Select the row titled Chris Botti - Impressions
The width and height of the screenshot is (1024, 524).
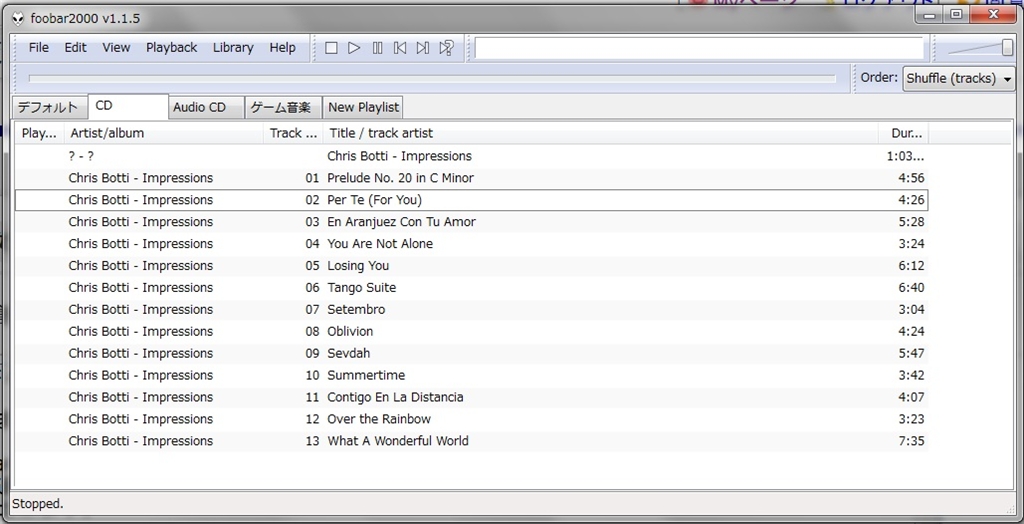pyautogui.click(x=471, y=156)
